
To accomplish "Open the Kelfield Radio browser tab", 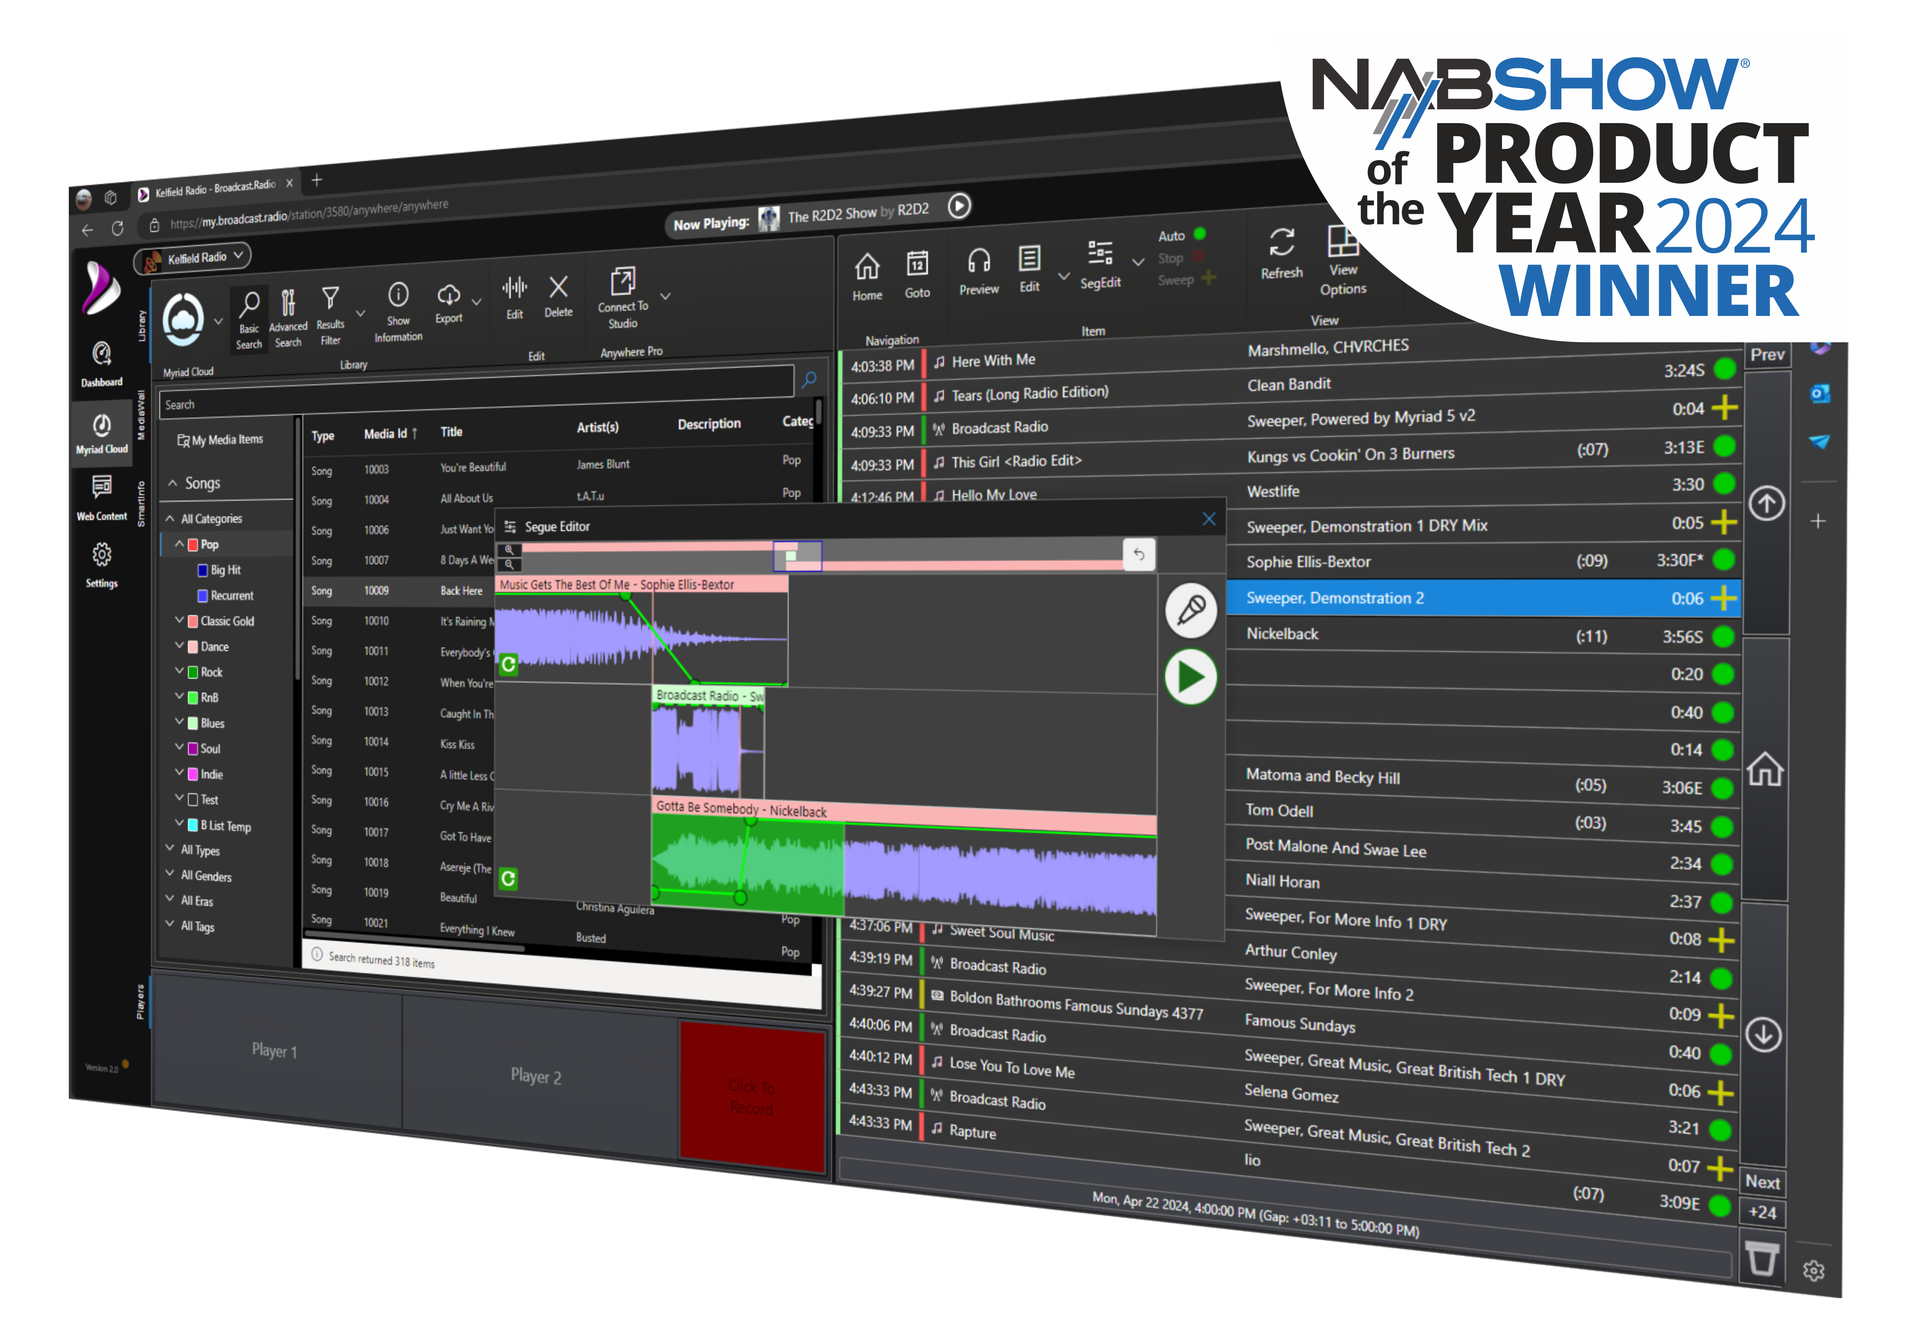I will pyautogui.click(x=214, y=188).
